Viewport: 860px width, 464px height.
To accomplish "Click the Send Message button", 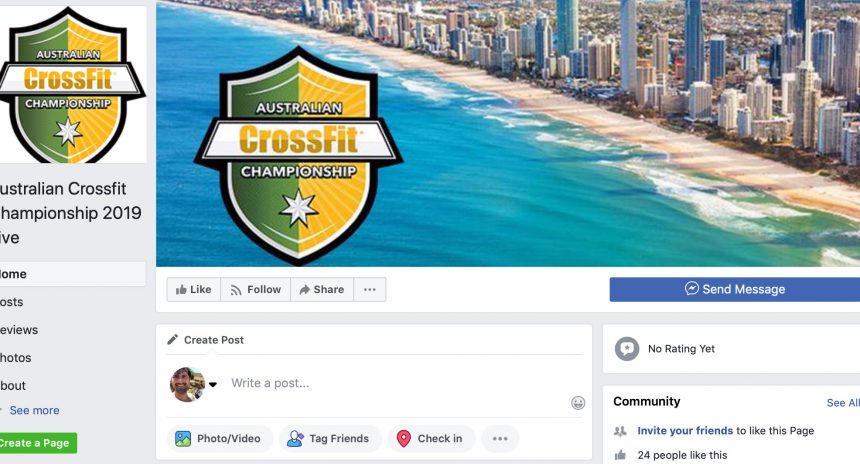I will tap(734, 289).
